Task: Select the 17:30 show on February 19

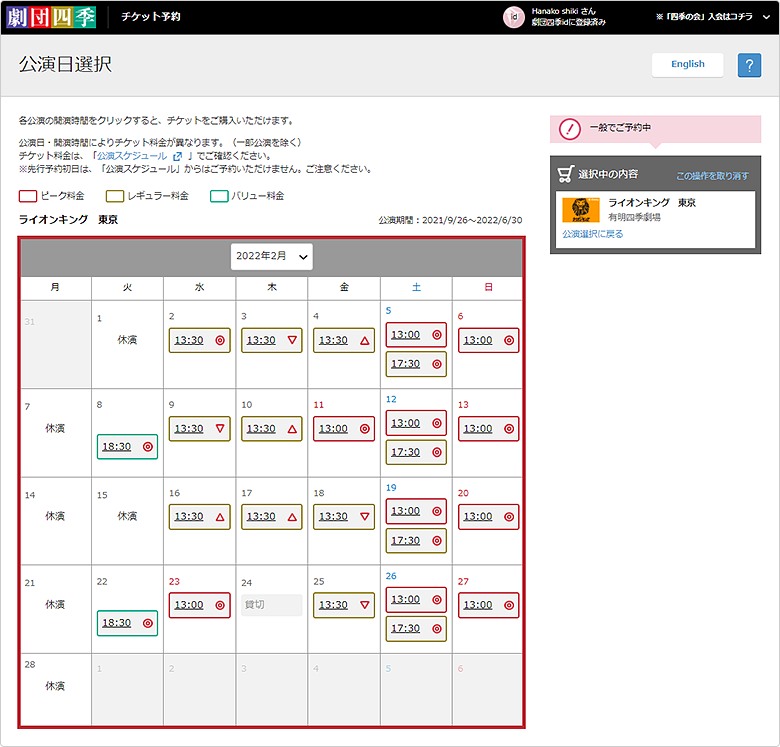Action: tap(416, 541)
